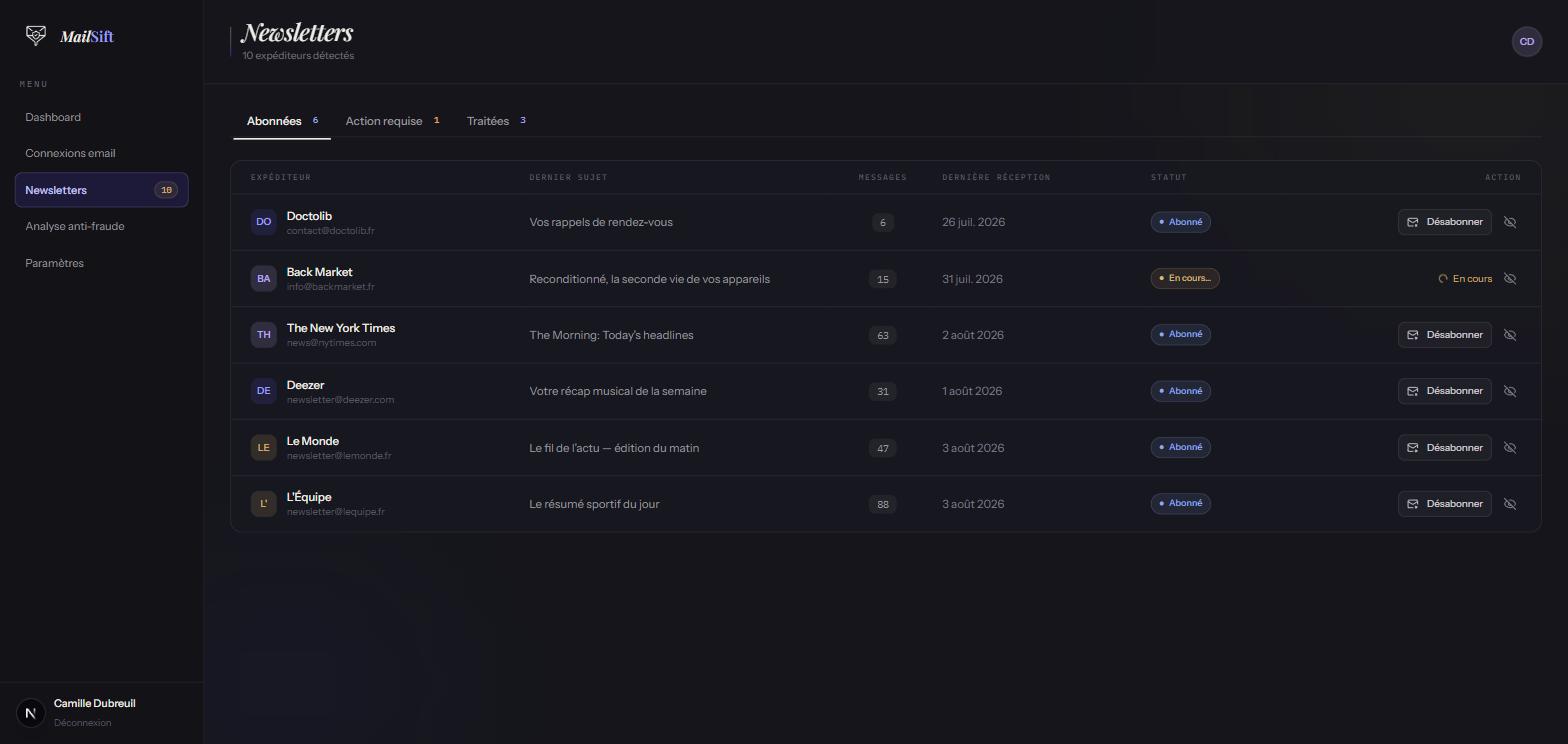Click the email contact@doctolib.fr
1568x744 pixels.
pos(330,231)
